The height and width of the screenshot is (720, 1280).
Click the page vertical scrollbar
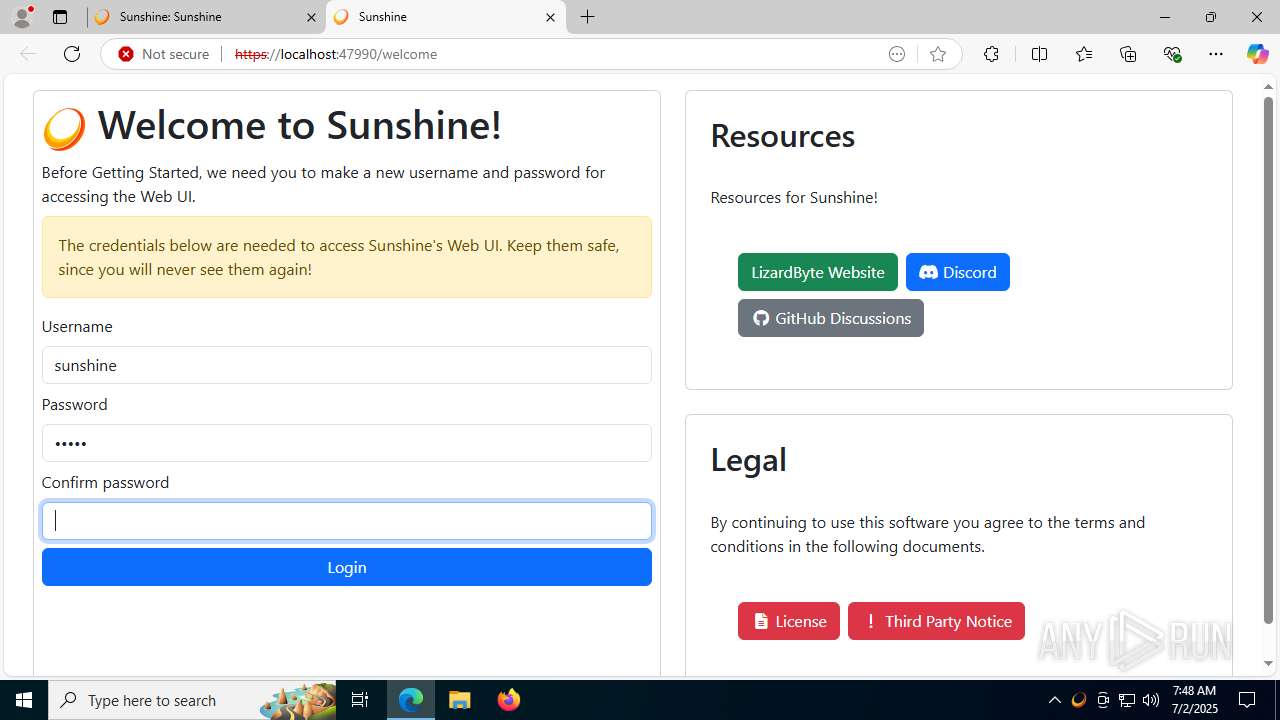(1268, 360)
